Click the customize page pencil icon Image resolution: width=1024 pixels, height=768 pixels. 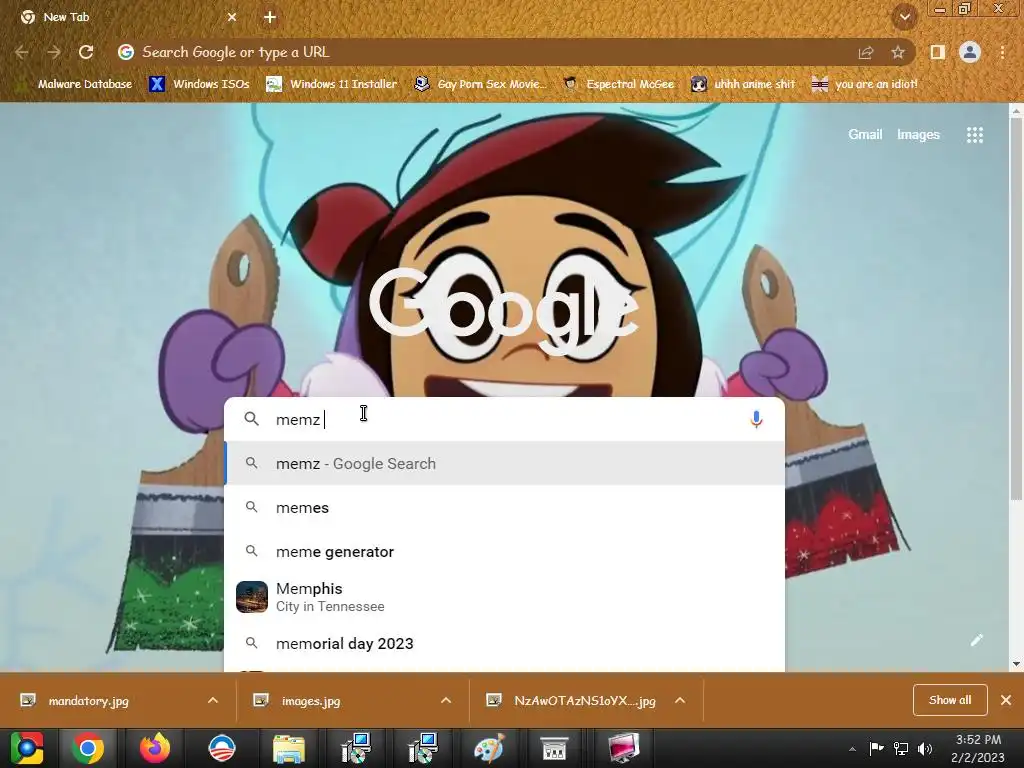click(976, 640)
